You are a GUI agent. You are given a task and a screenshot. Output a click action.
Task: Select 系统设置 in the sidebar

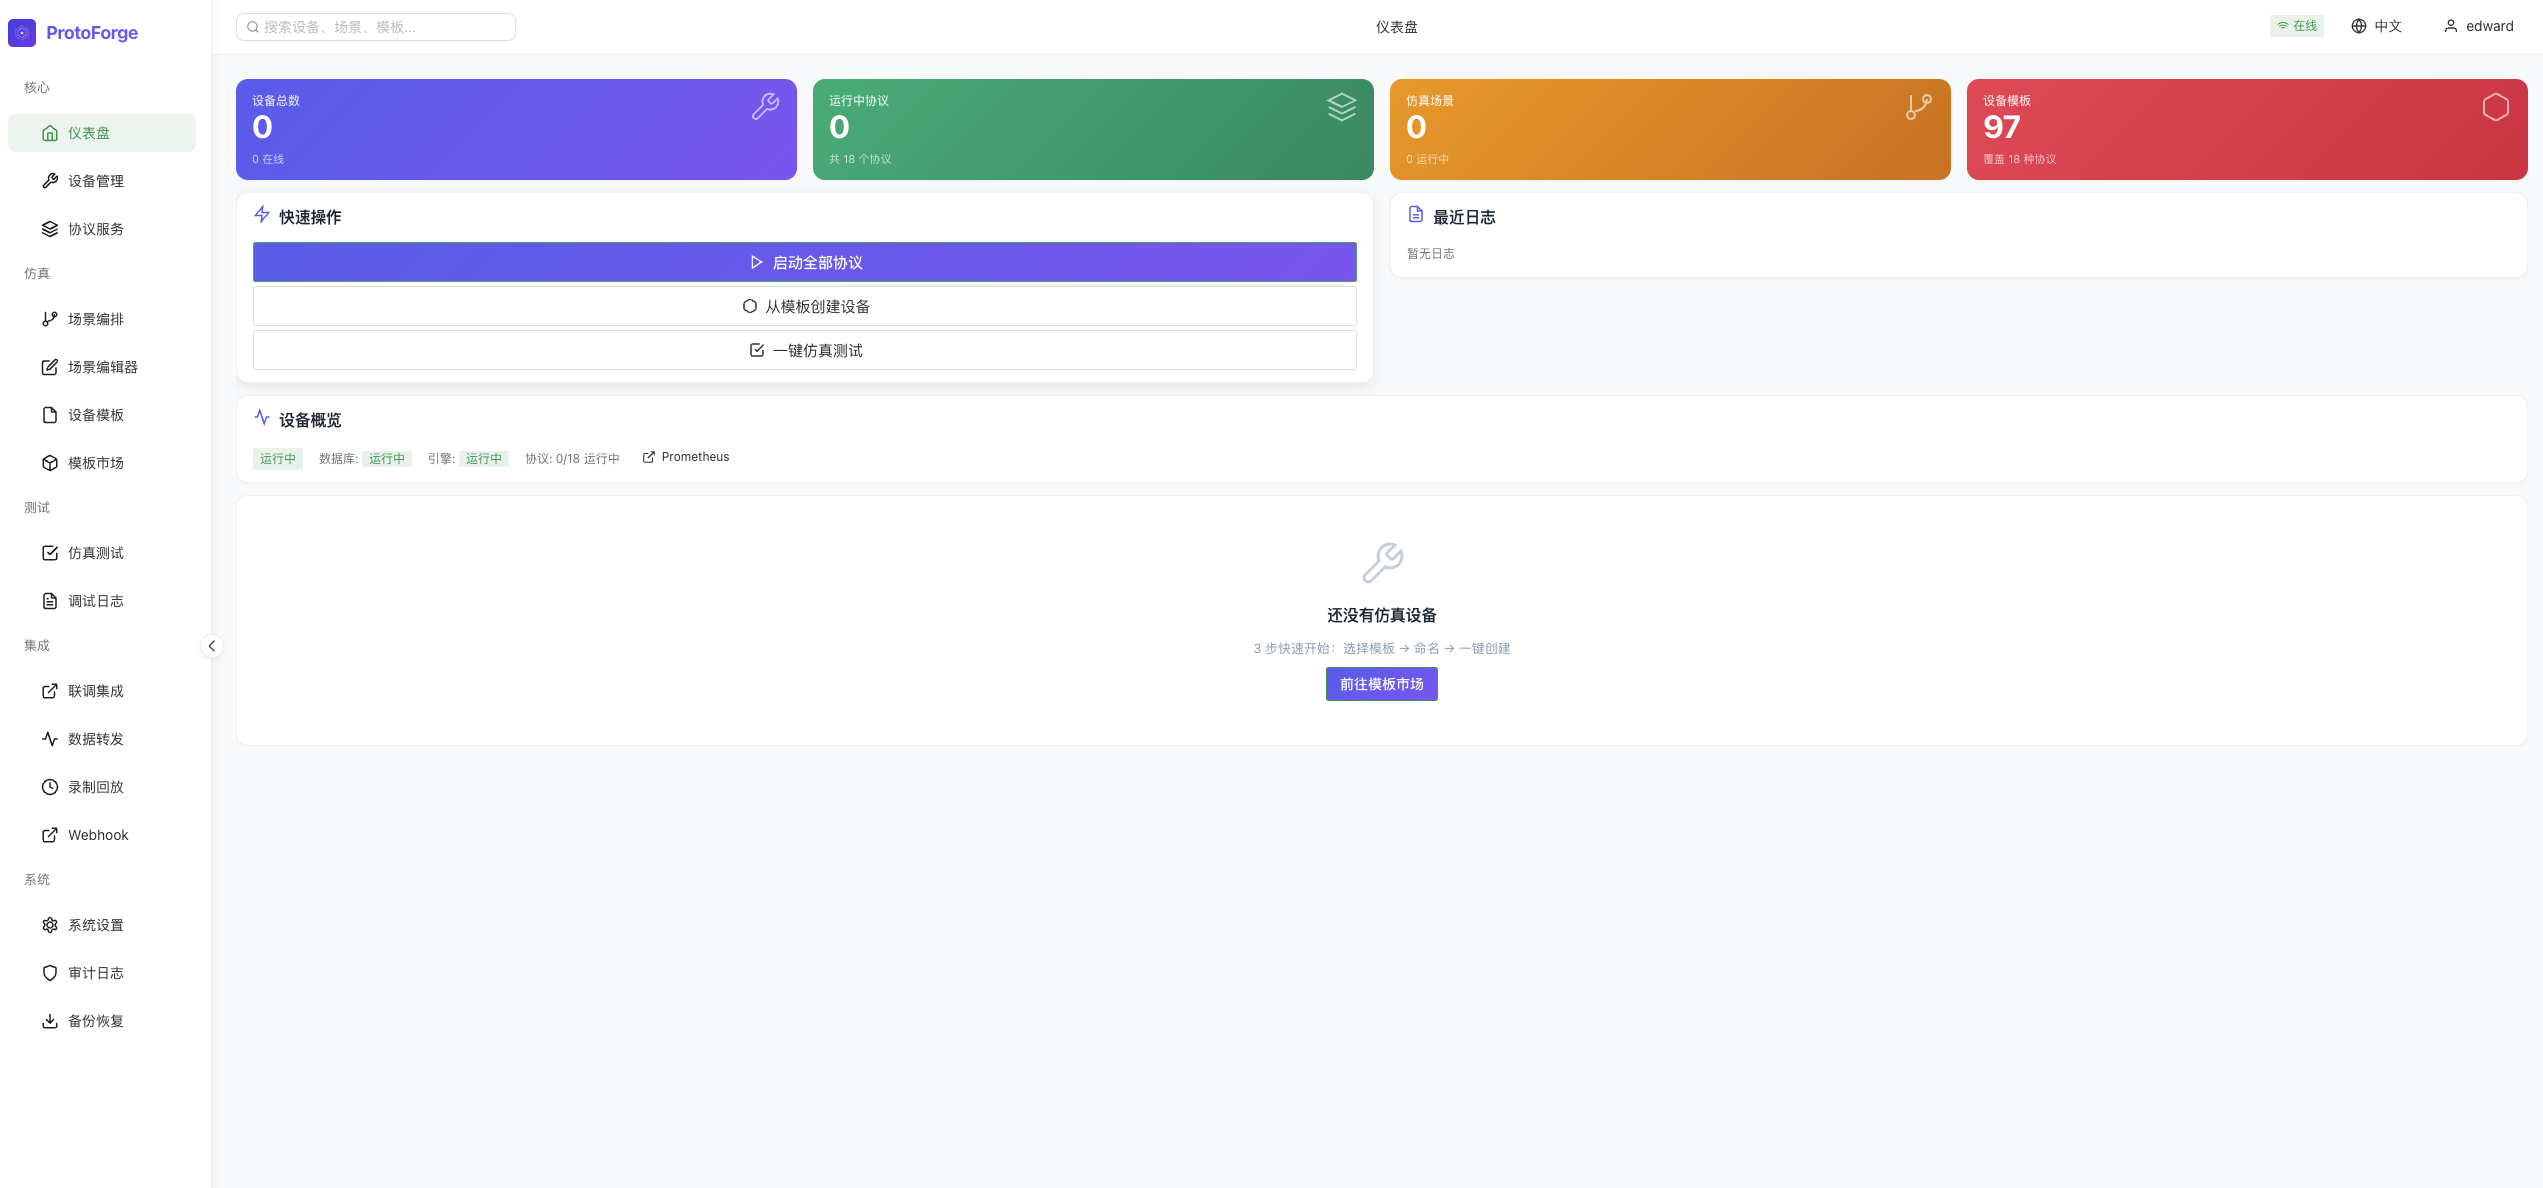tap(102, 925)
